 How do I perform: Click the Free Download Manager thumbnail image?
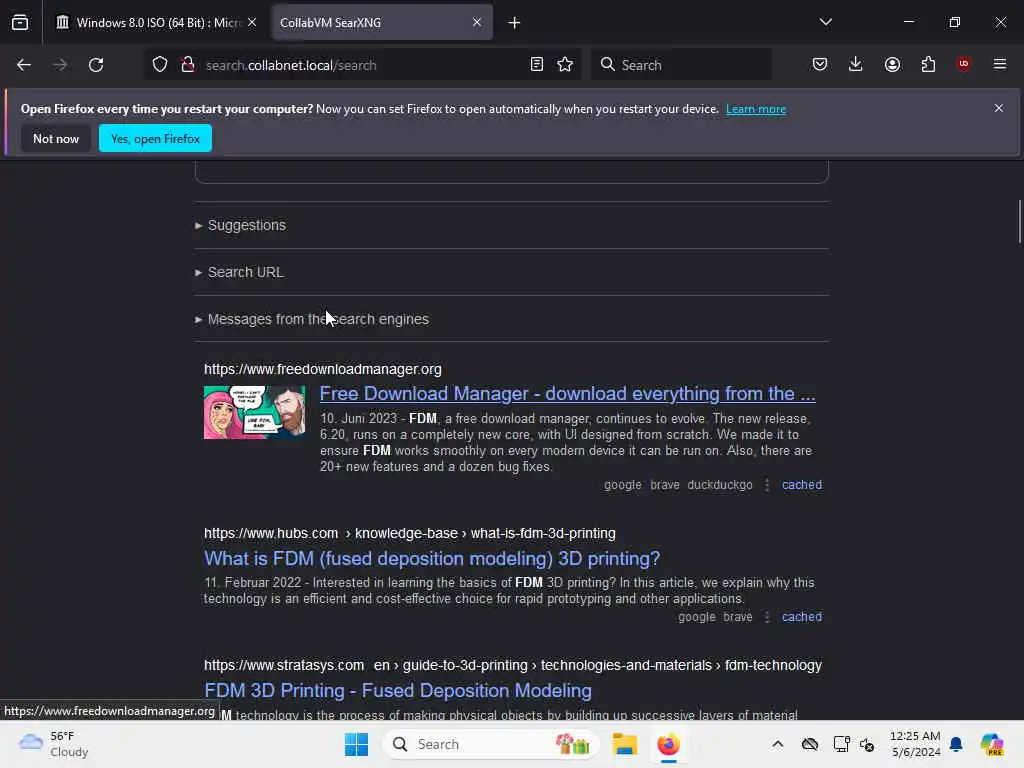tap(255, 412)
